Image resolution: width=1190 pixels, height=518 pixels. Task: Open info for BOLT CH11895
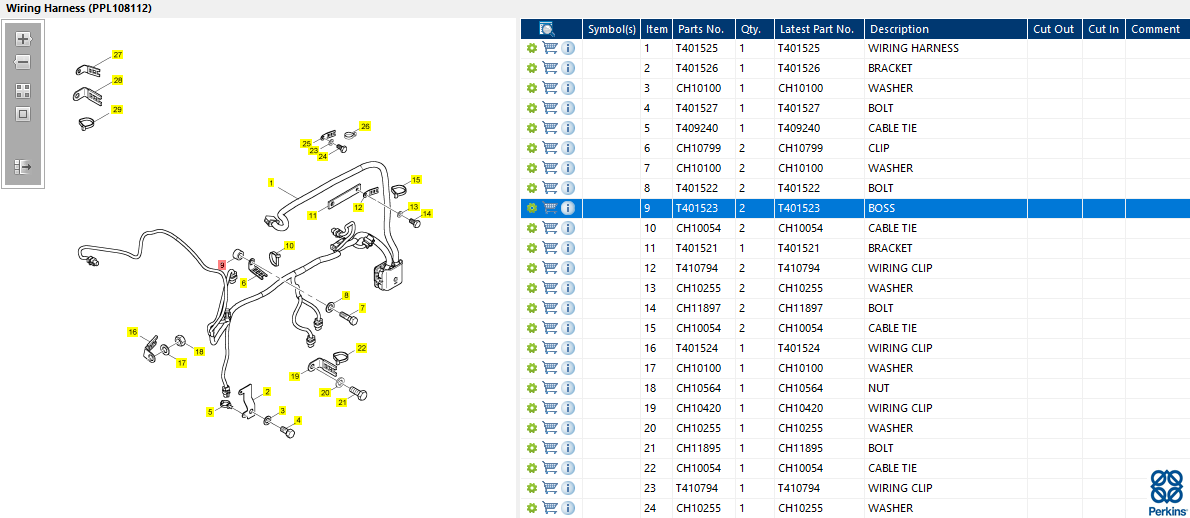tap(568, 448)
